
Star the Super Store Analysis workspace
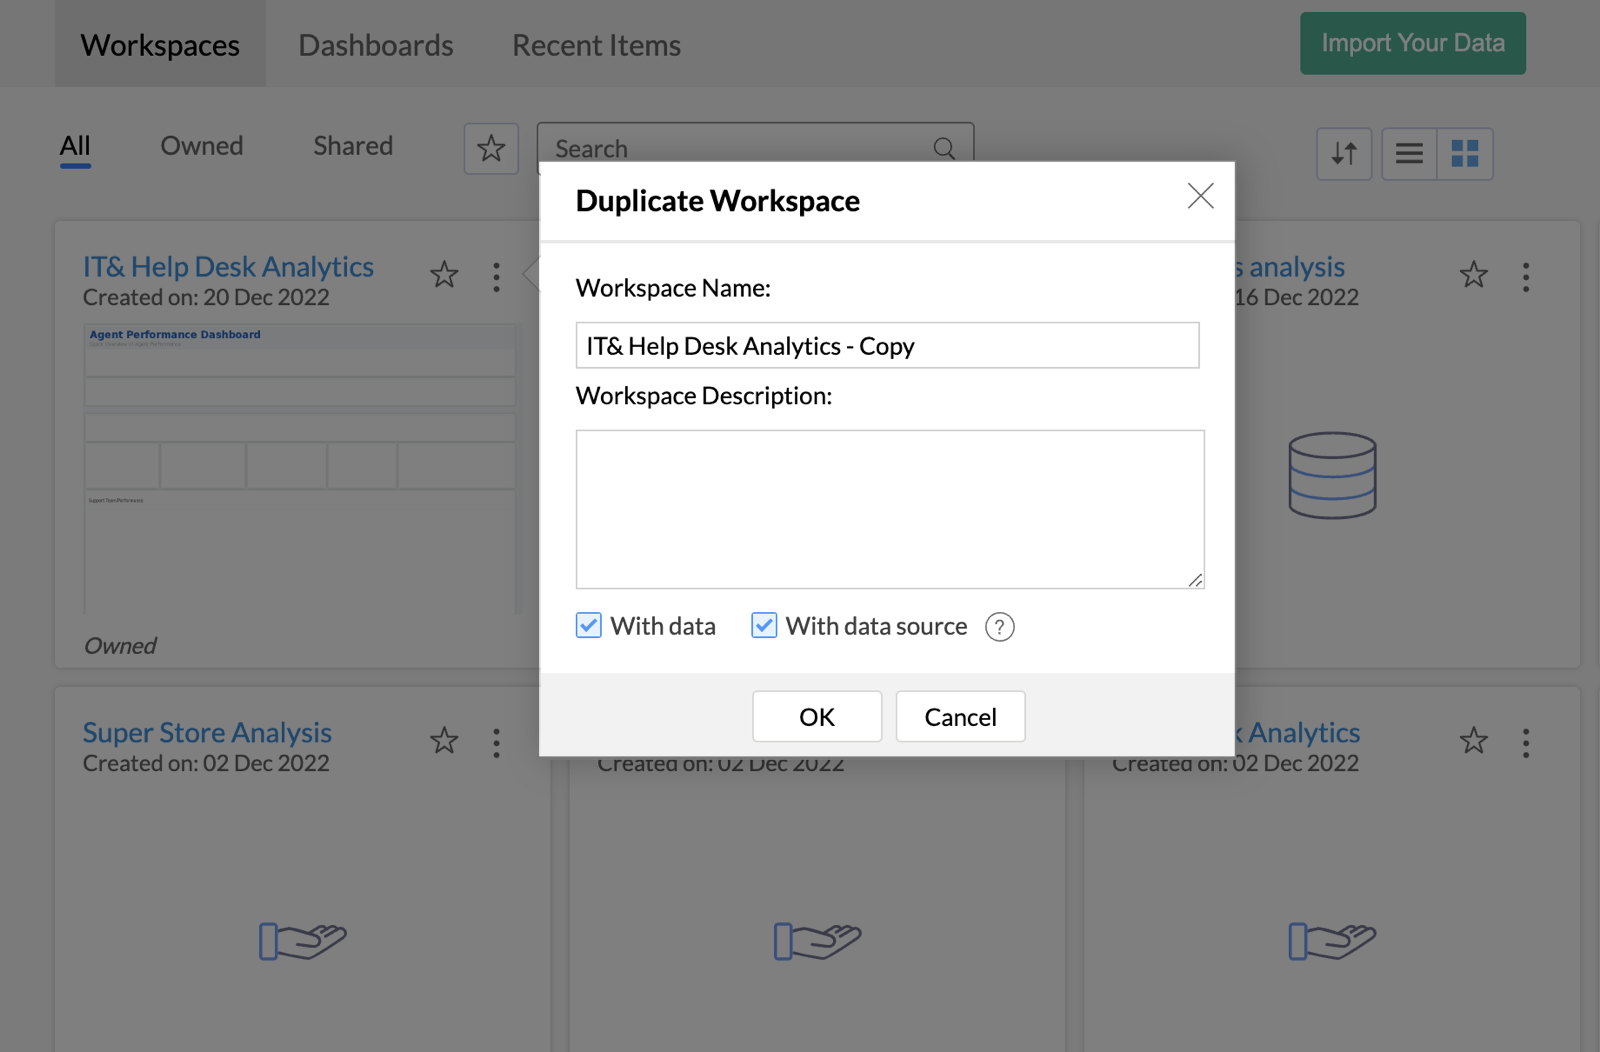[444, 741]
